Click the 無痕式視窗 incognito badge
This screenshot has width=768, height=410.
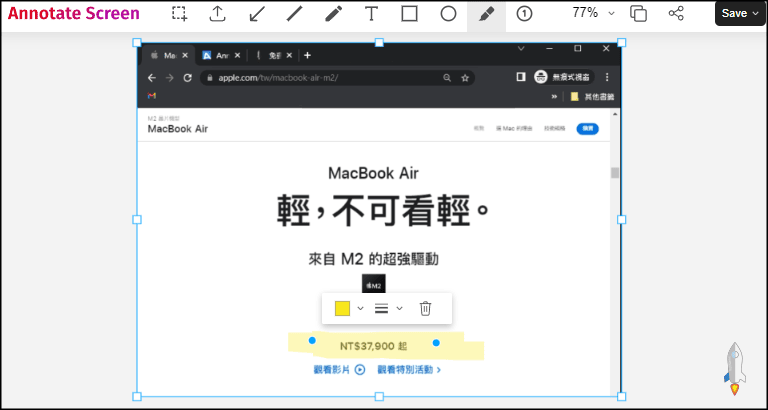coord(563,77)
